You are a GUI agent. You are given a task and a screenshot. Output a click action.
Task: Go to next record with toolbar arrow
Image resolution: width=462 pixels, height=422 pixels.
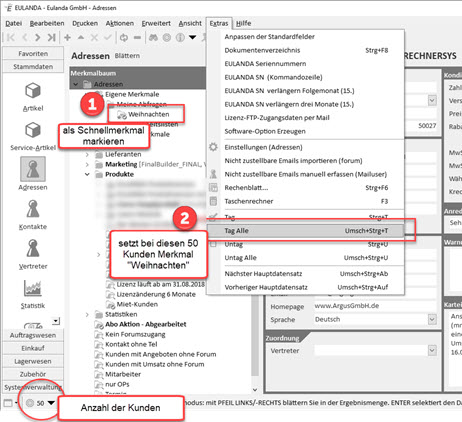tap(38, 37)
